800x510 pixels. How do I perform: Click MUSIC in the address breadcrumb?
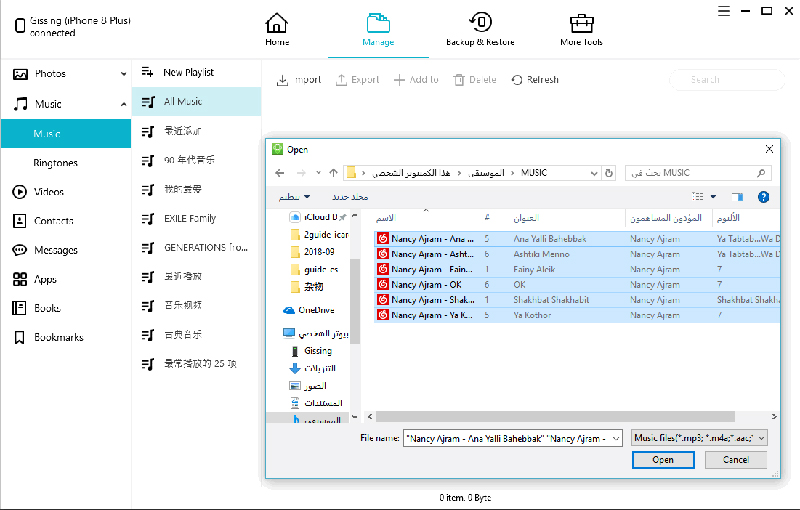pos(534,173)
